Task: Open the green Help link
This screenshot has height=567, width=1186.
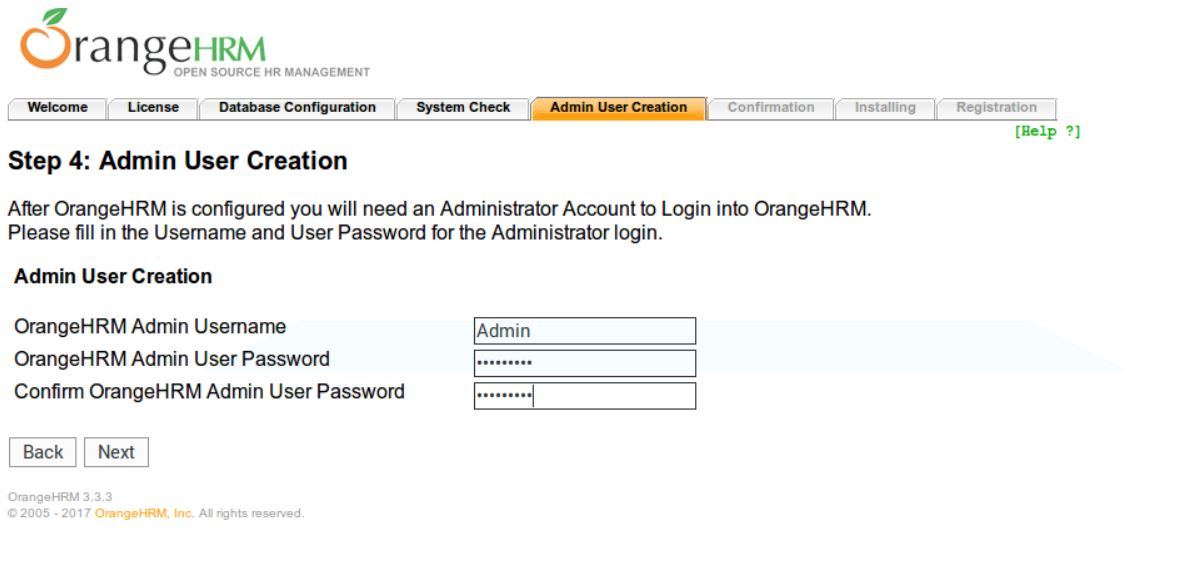Action: [1047, 132]
